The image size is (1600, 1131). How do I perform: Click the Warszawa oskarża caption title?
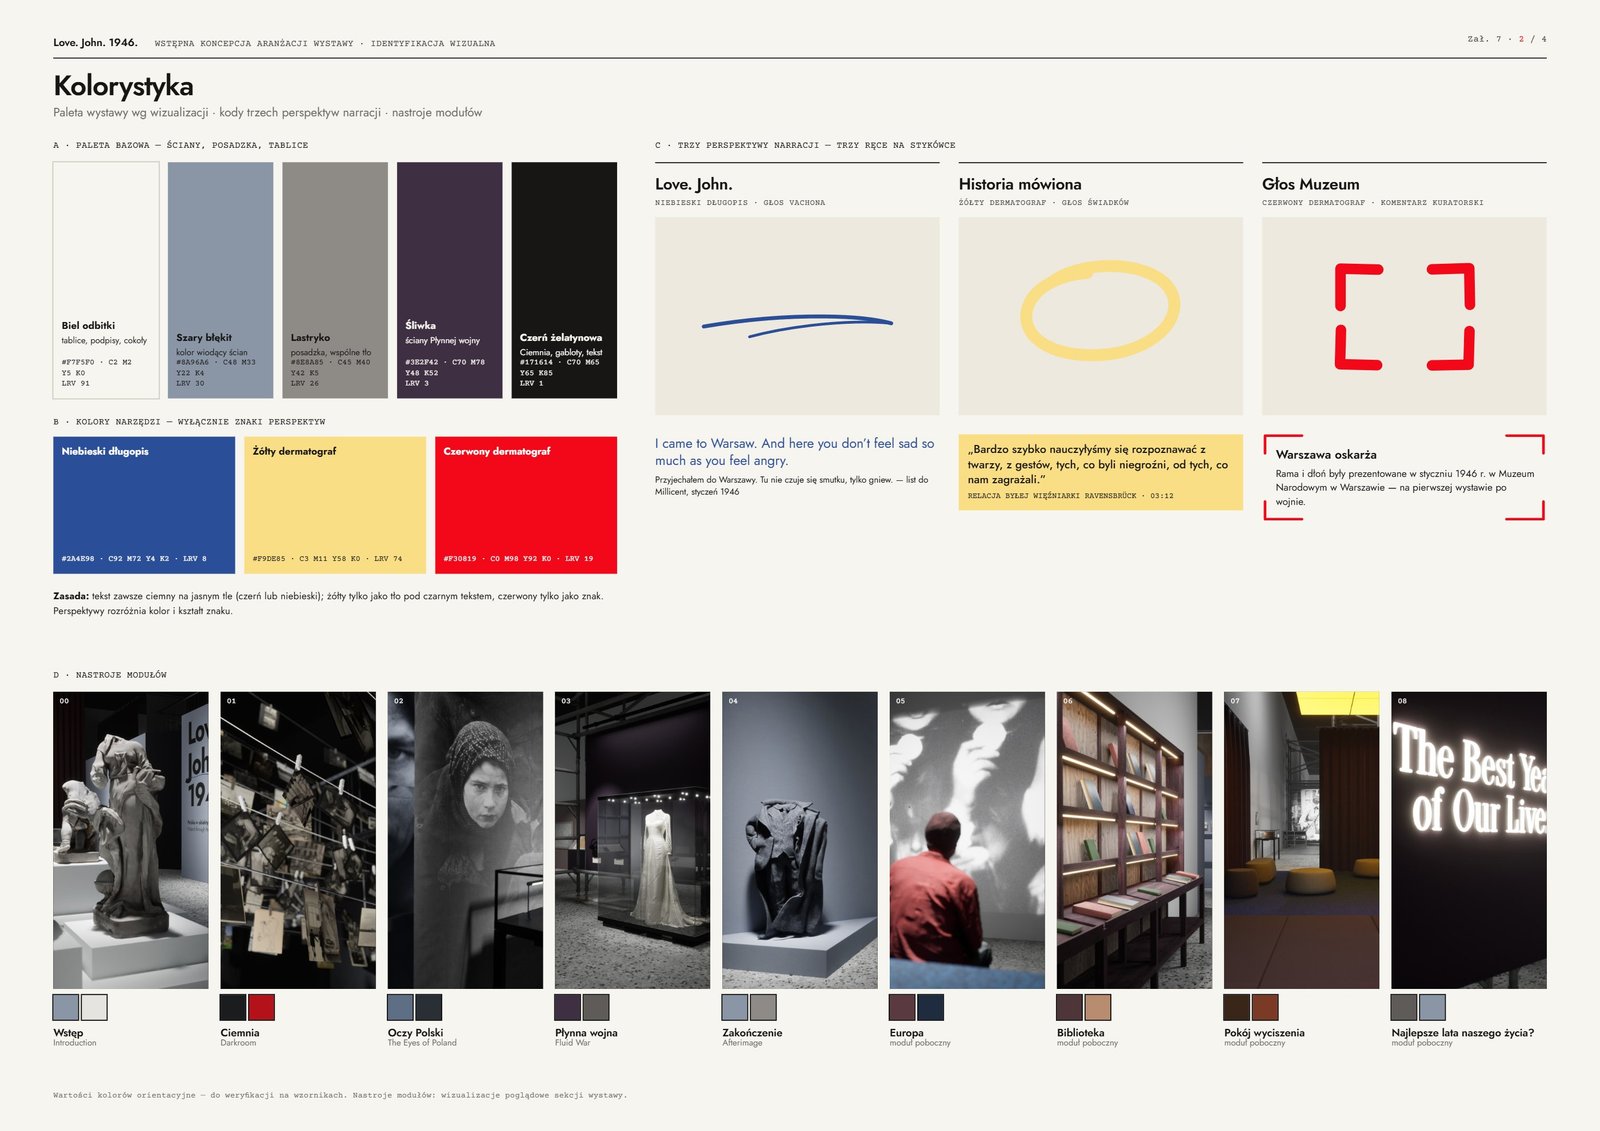[x=1326, y=455]
